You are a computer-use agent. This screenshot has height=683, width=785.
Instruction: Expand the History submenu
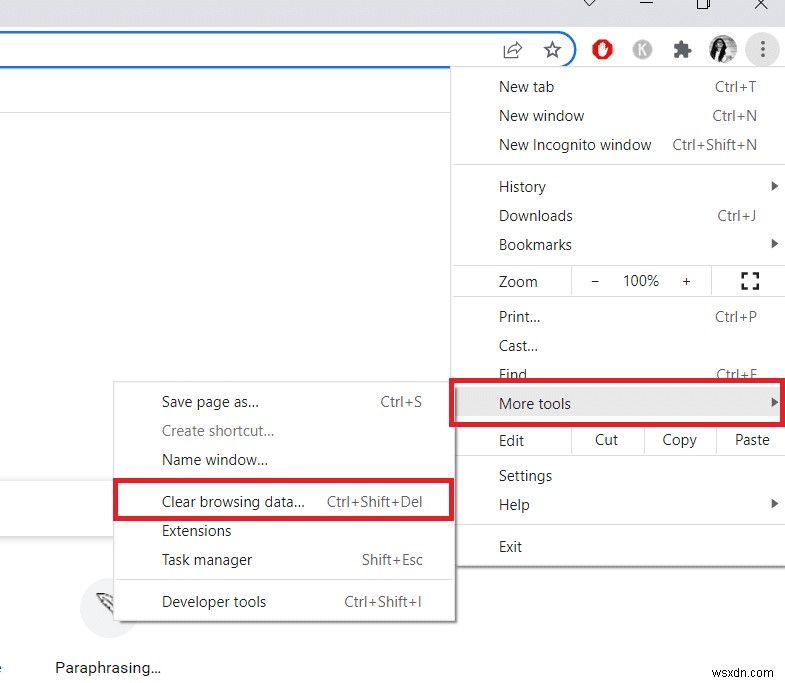click(x=618, y=187)
